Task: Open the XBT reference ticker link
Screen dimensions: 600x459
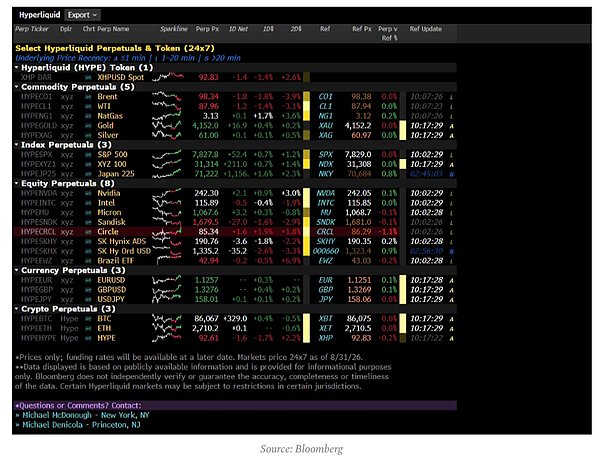Action: coord(326,319)
